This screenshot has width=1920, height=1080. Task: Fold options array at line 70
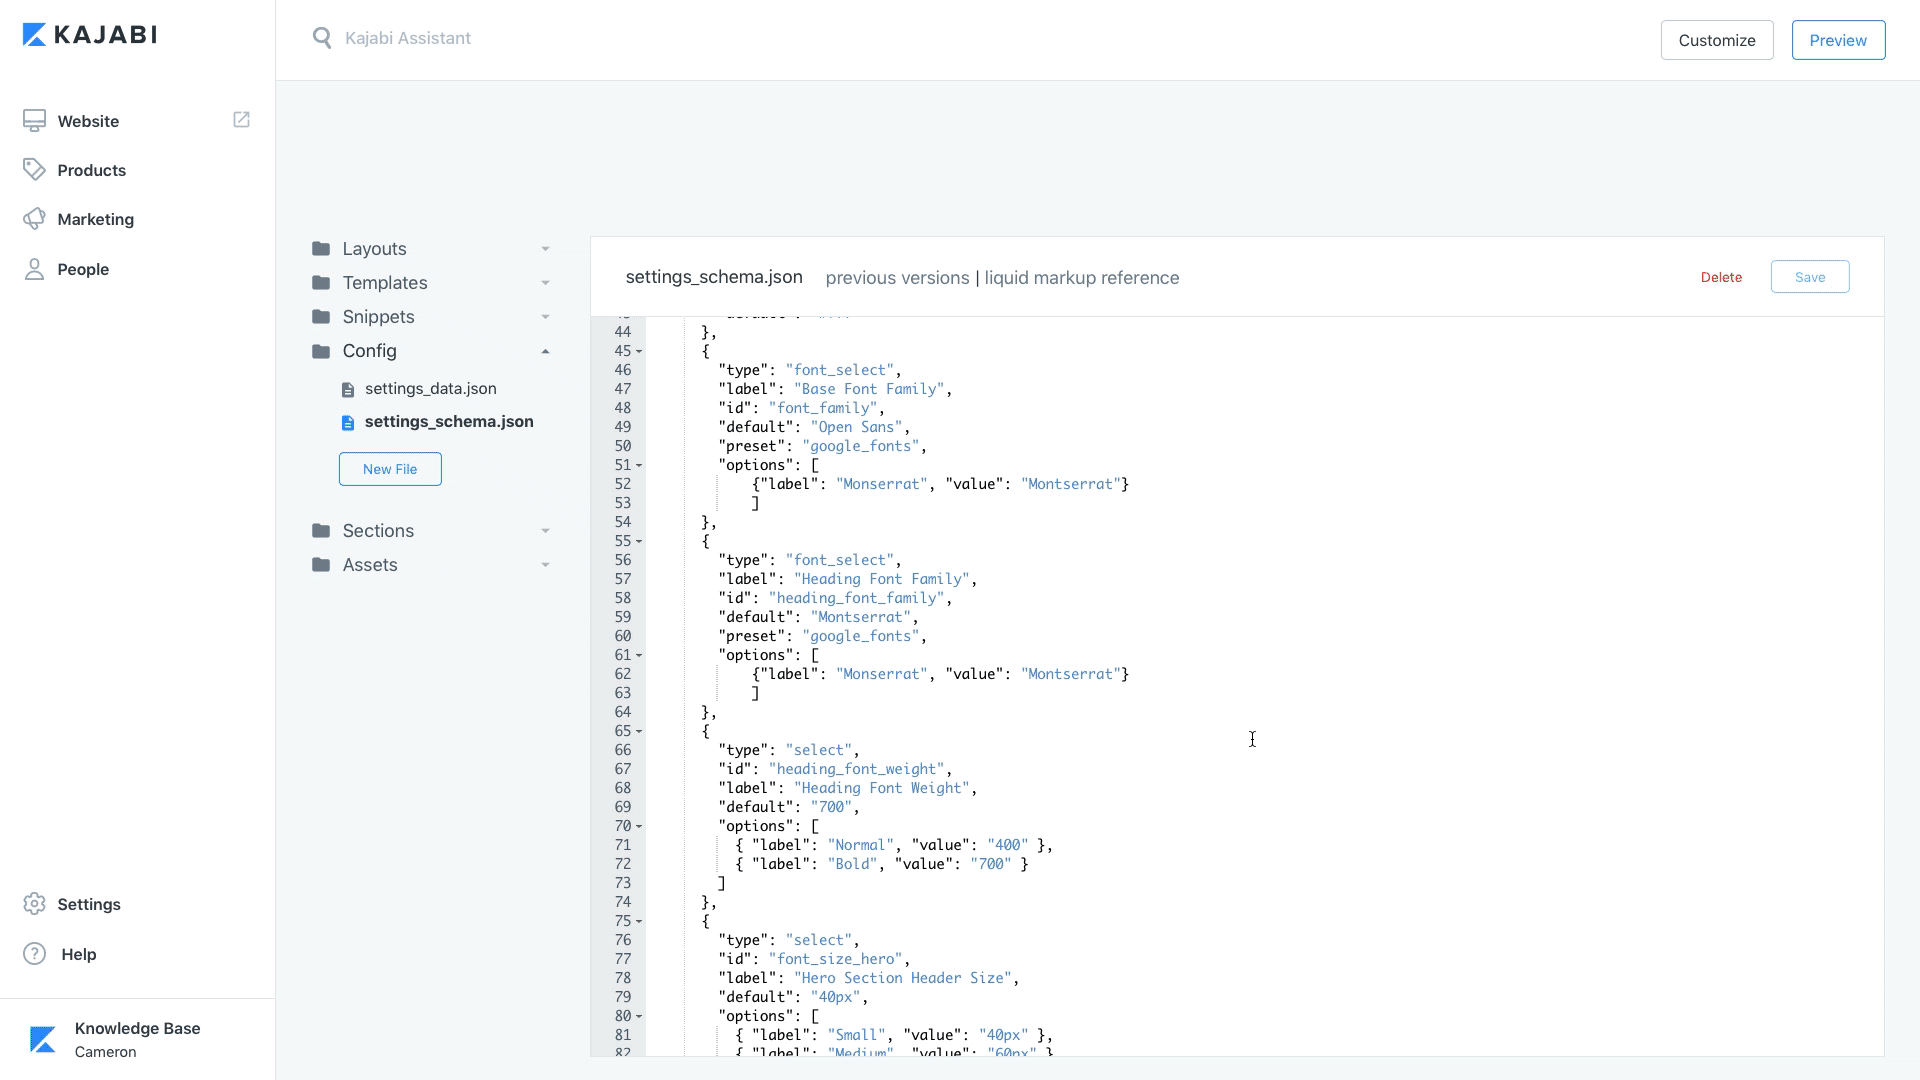click(x=639, y=827)
